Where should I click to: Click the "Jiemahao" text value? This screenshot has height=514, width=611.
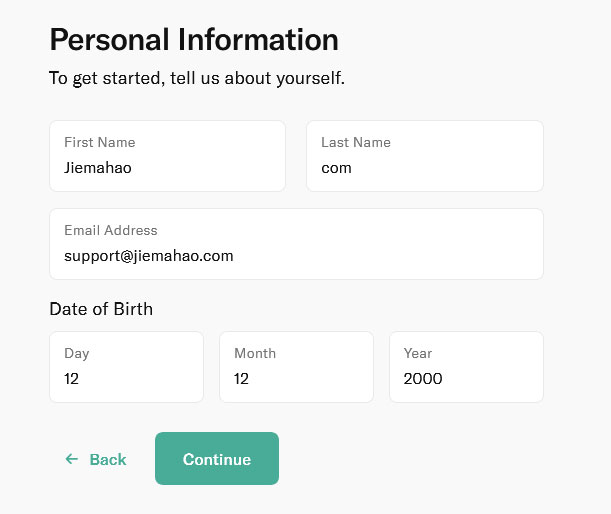[98, 168]
